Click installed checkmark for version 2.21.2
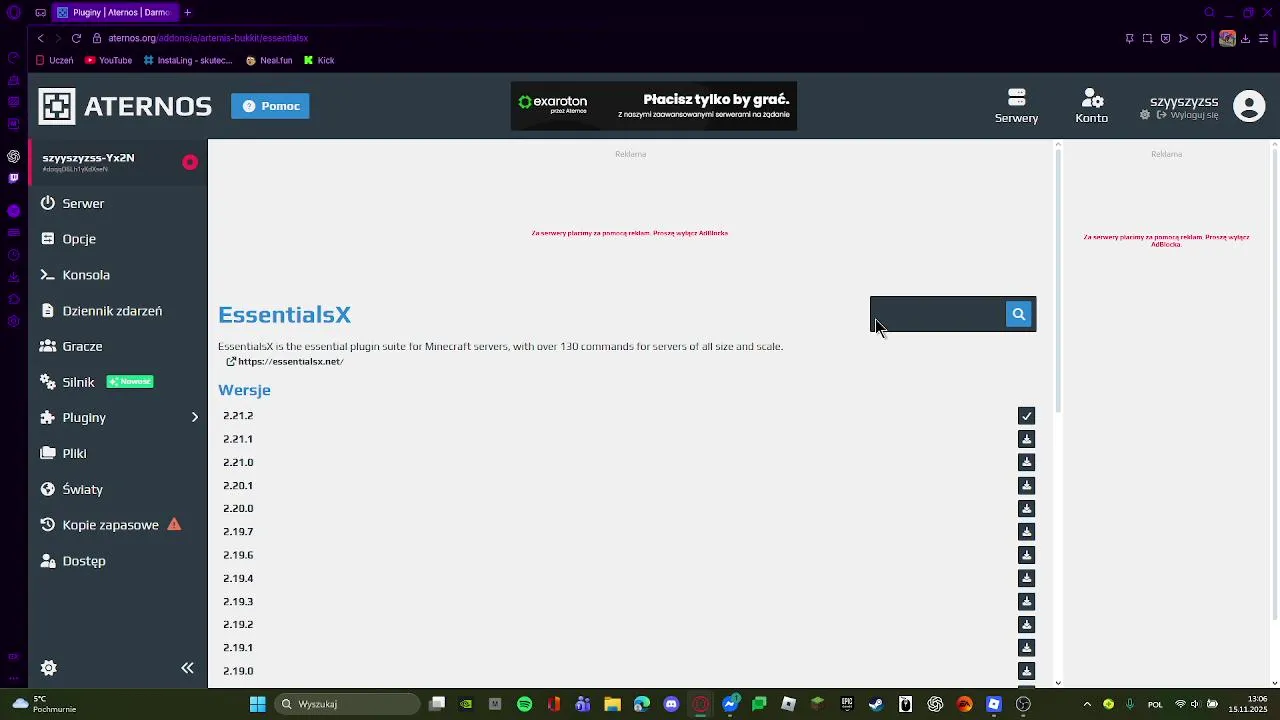Screen dimensions: 1280x720 pyautogui.click(x=1026, y=416)
